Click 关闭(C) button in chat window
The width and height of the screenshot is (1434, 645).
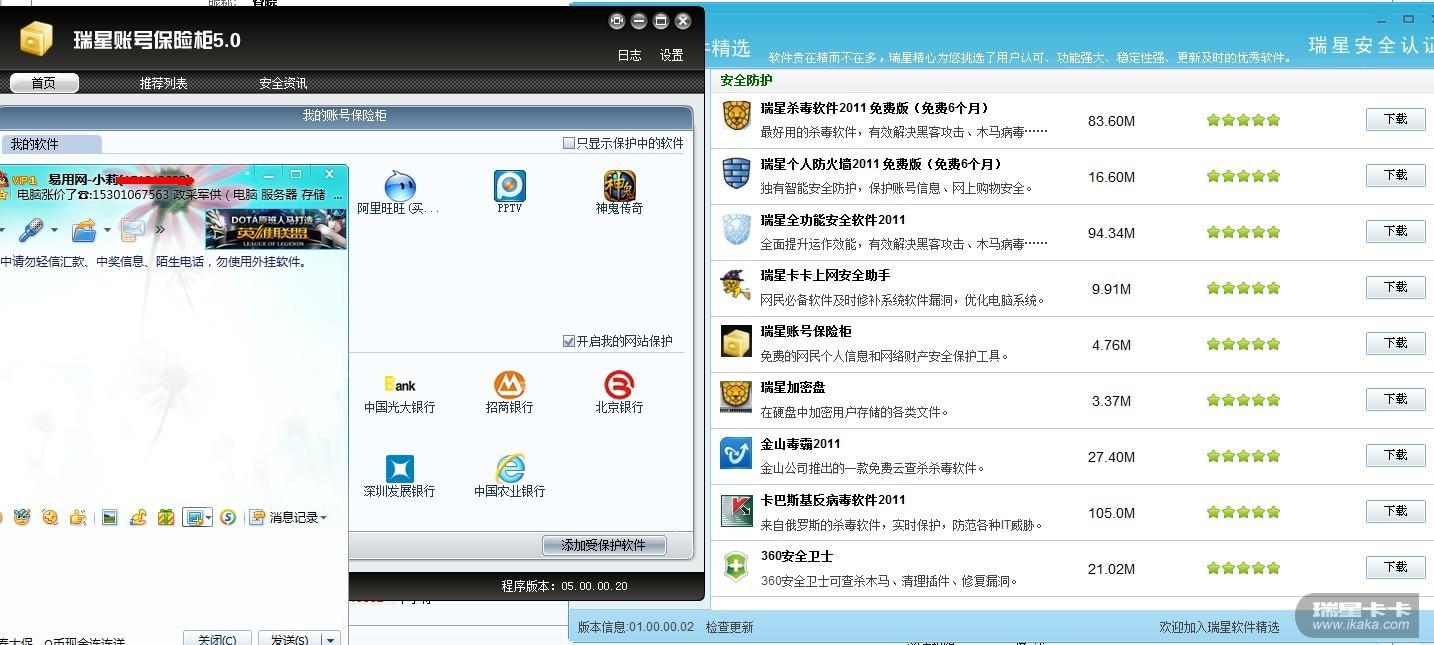pyautogui.click(x=217, y=639)
